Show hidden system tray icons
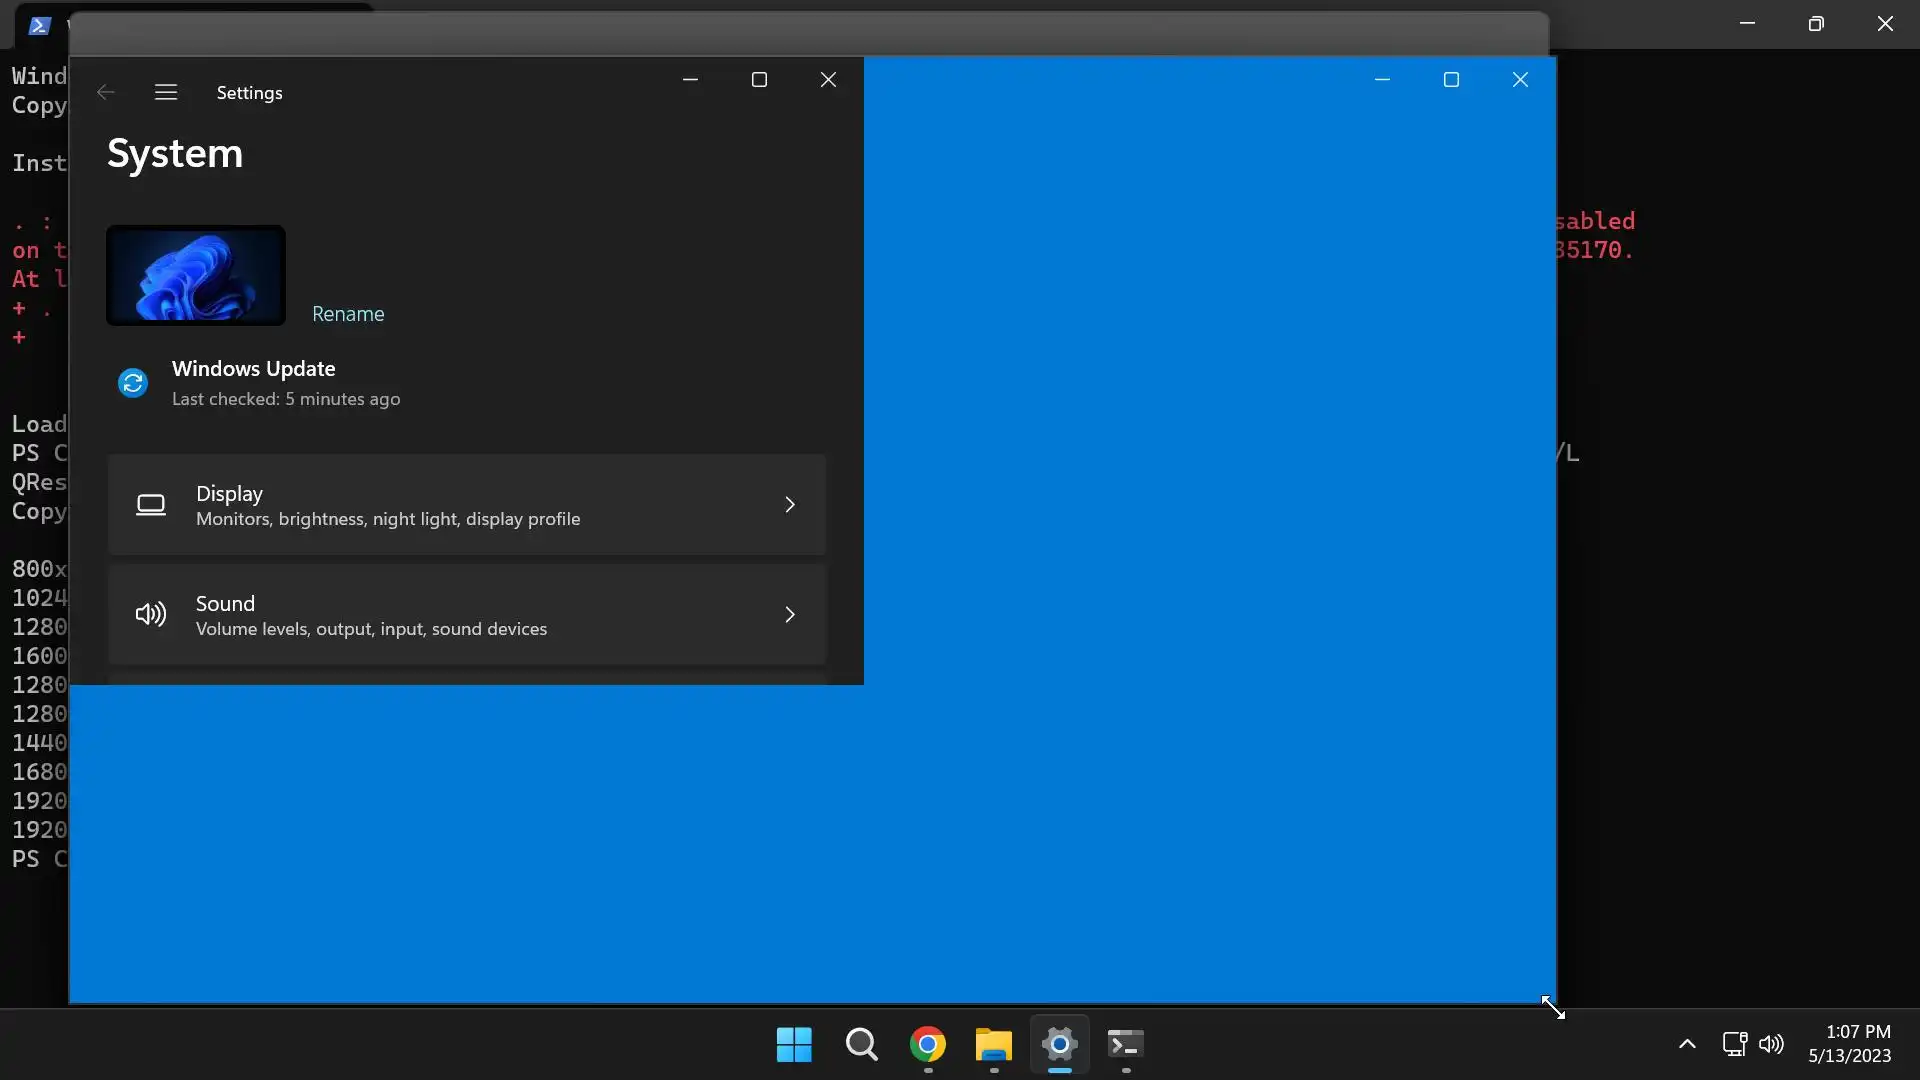This screenshot has height=1080, width=1920. (1687, 1044)
